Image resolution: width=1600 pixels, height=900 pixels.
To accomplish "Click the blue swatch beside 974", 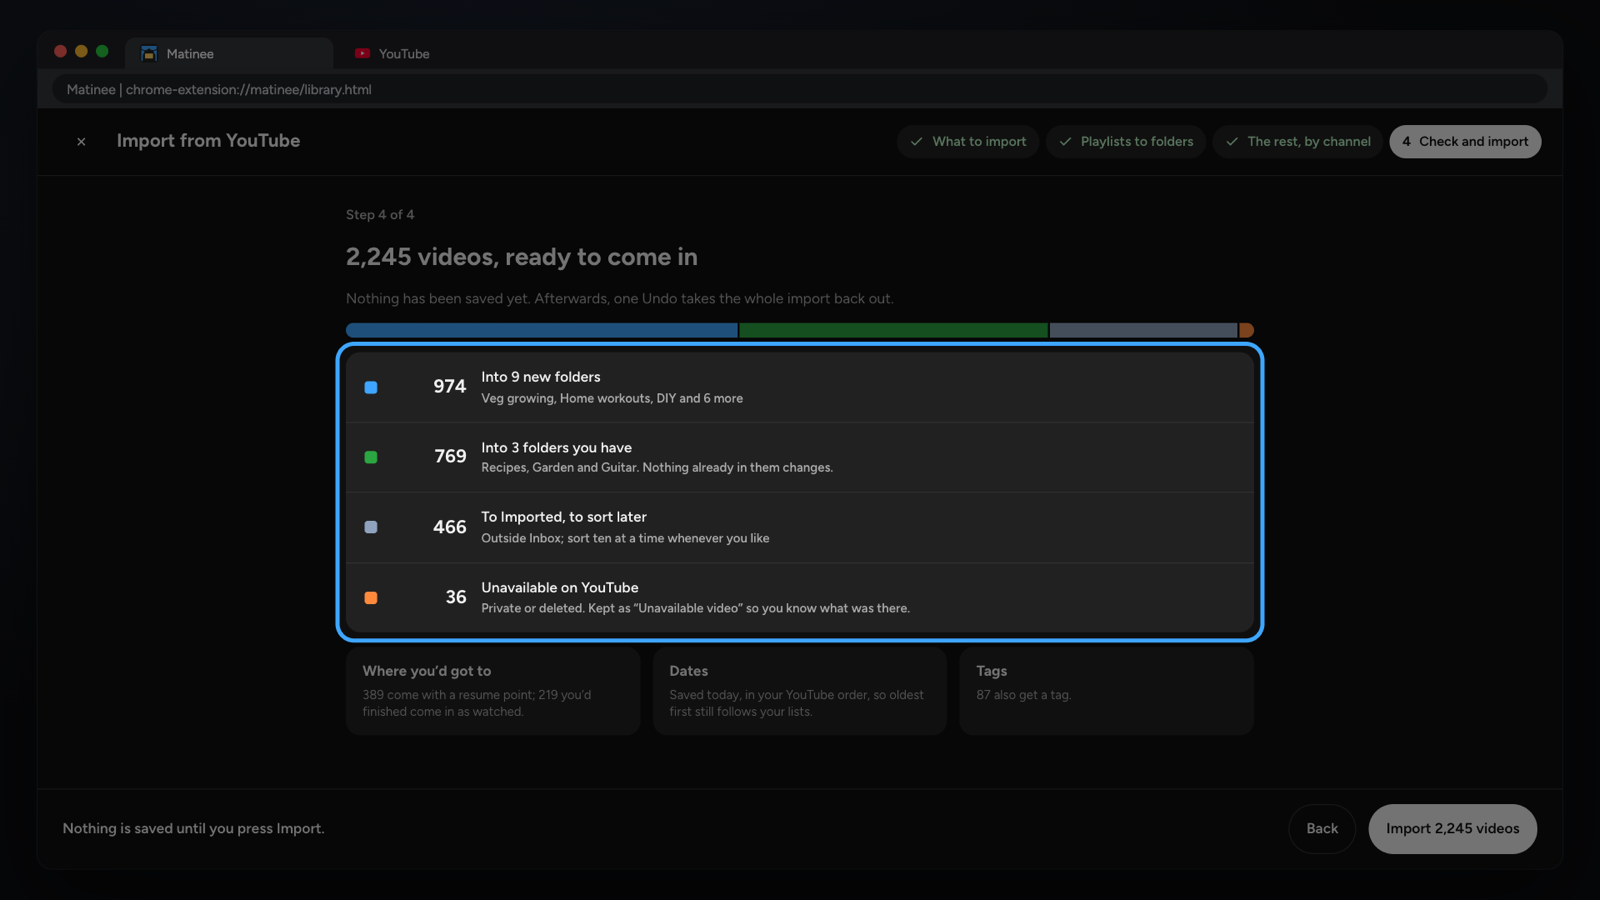I will coord(371,387).
